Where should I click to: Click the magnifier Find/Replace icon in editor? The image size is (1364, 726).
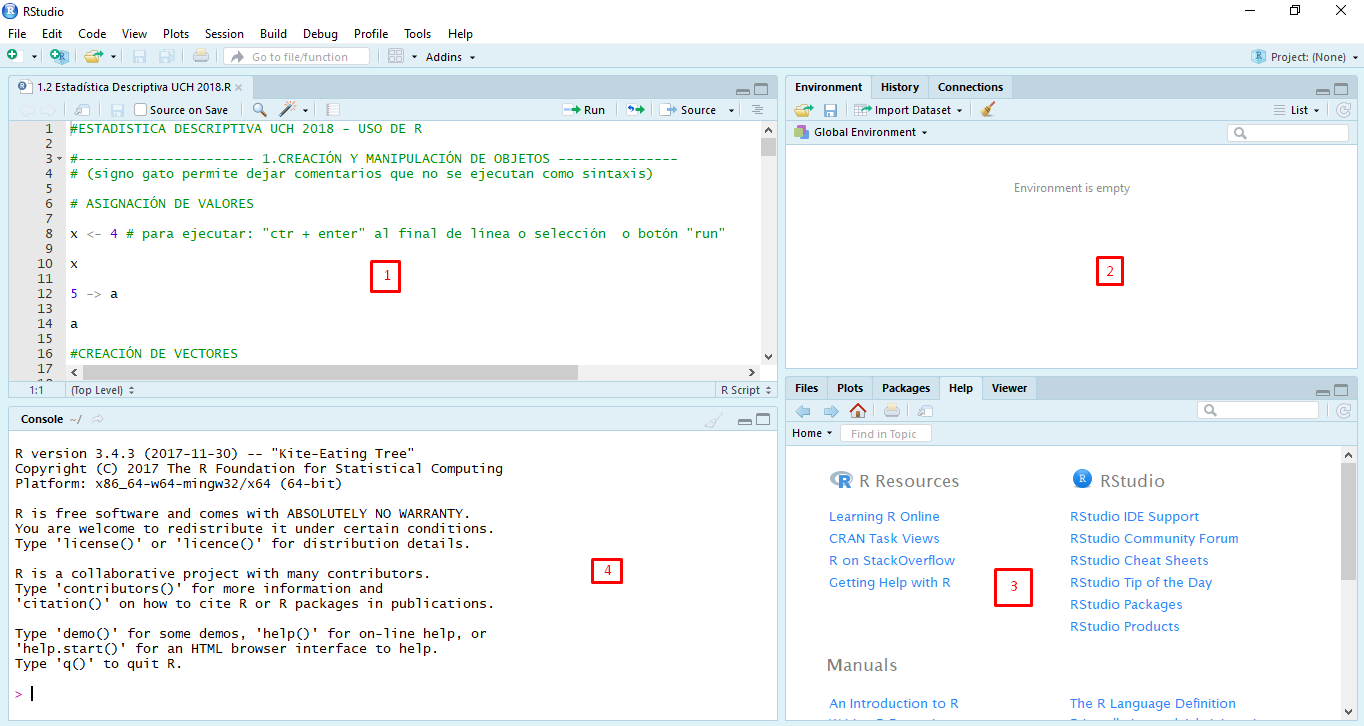(259, 110)
